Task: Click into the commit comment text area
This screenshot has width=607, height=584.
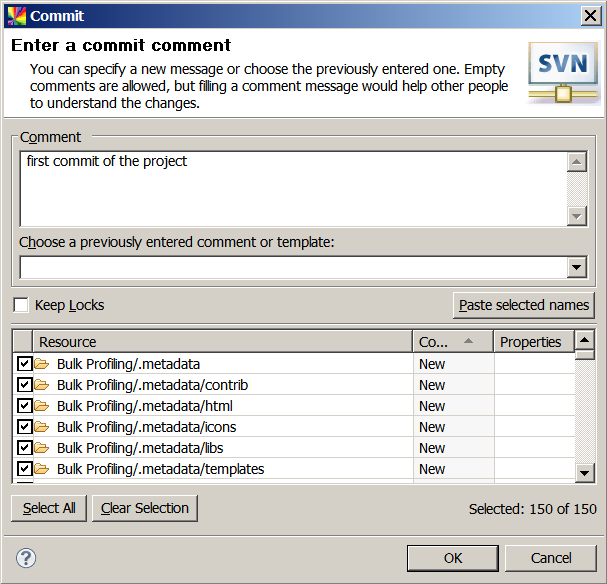Action: (292, 188)
